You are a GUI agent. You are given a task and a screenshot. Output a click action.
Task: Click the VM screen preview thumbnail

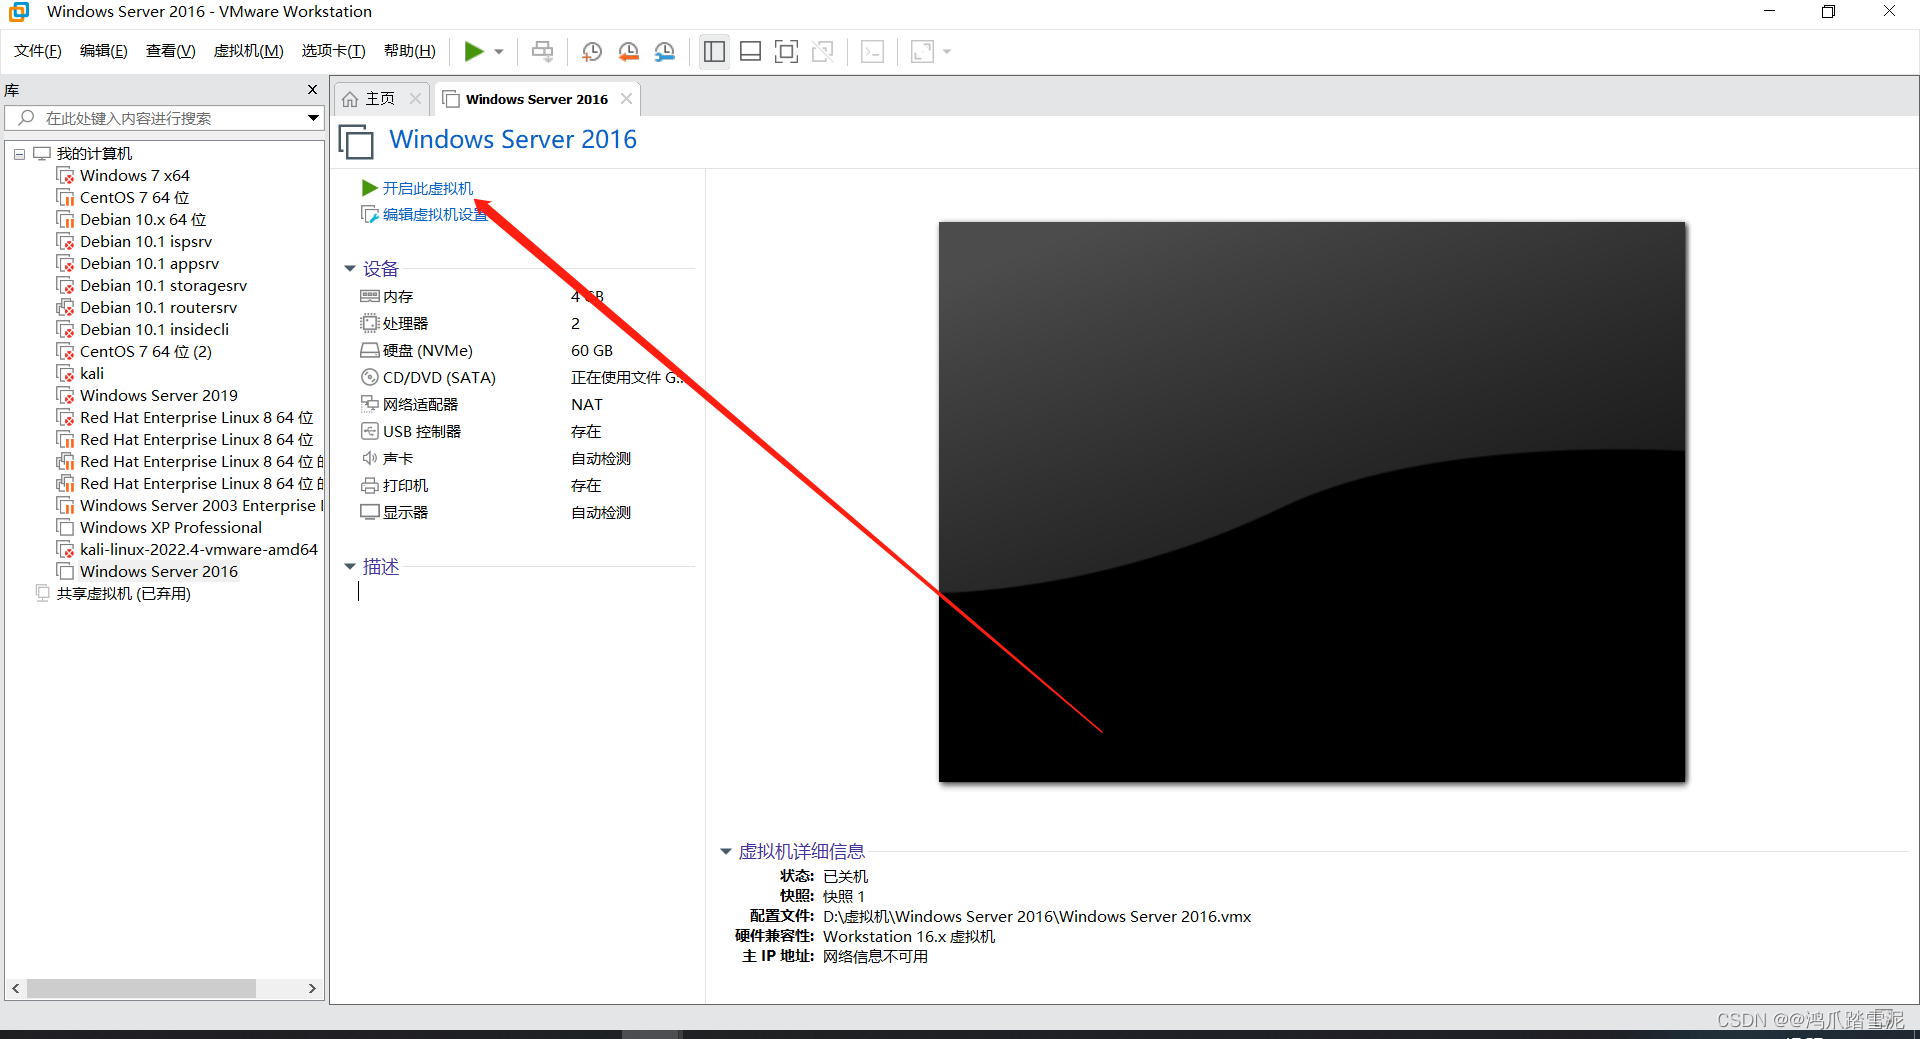coord(1312,502)
